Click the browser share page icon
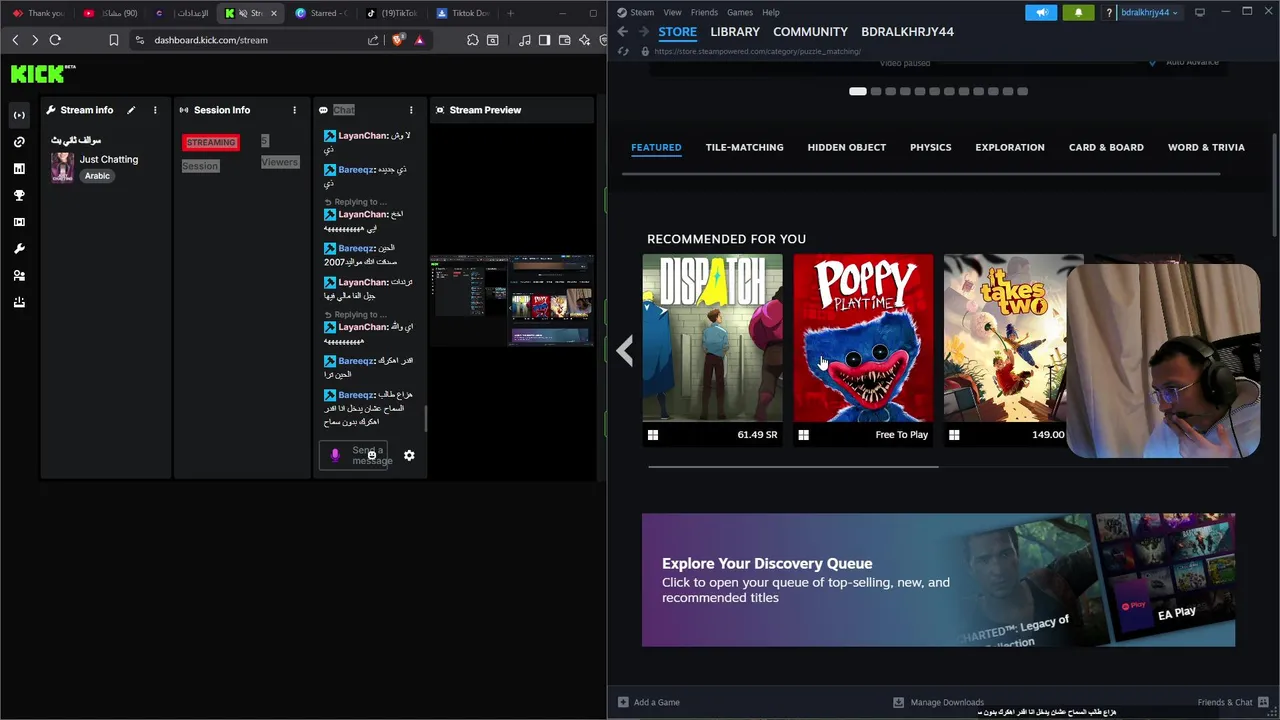1280x720 pixels. coord(373,40)
